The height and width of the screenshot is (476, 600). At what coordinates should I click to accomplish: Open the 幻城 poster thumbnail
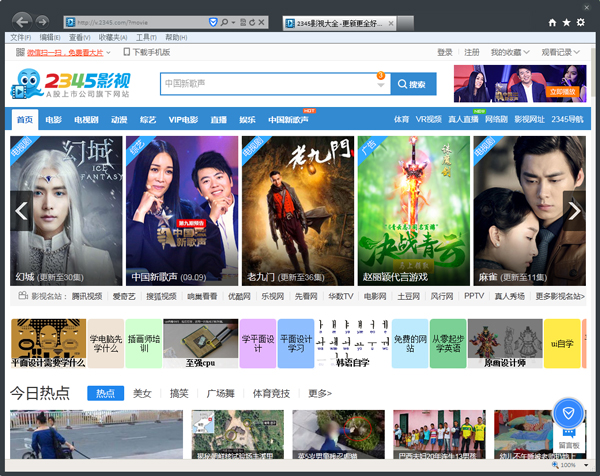click(66, 211)
